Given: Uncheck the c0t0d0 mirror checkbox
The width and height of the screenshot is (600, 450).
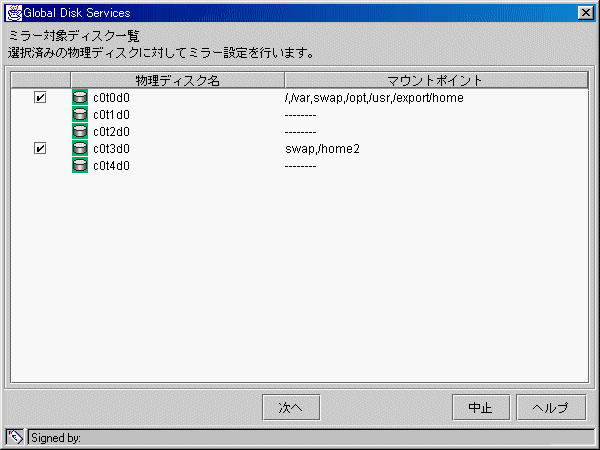Looking at the screenshot, I should (x=40, y=98).
